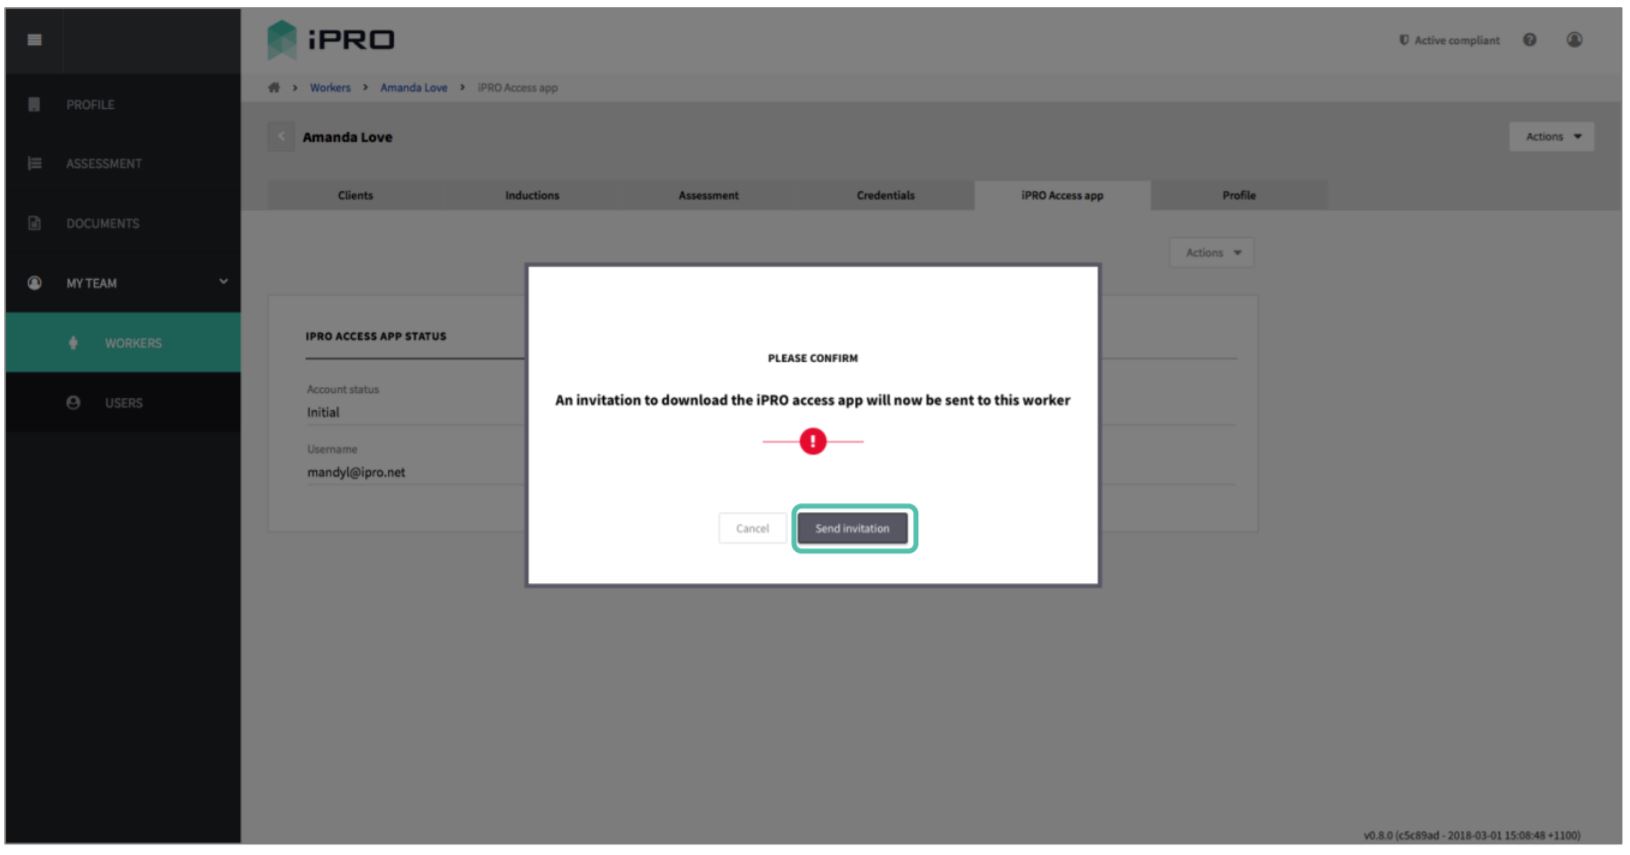The height and width of the screenshot is (855, 1630).
Task: Open the user account icon in the header
Action: click(x=1575, y=40)
